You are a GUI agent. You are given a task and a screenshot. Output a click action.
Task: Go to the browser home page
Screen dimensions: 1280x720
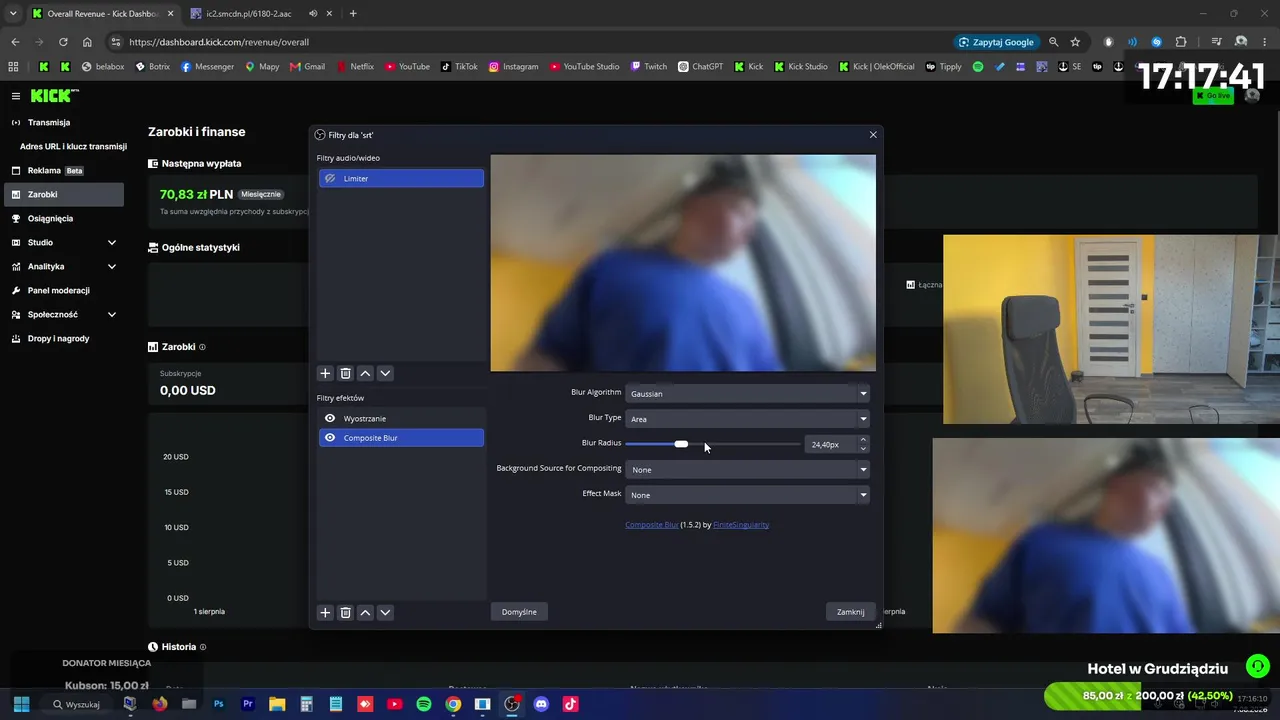tap(87, 42)
